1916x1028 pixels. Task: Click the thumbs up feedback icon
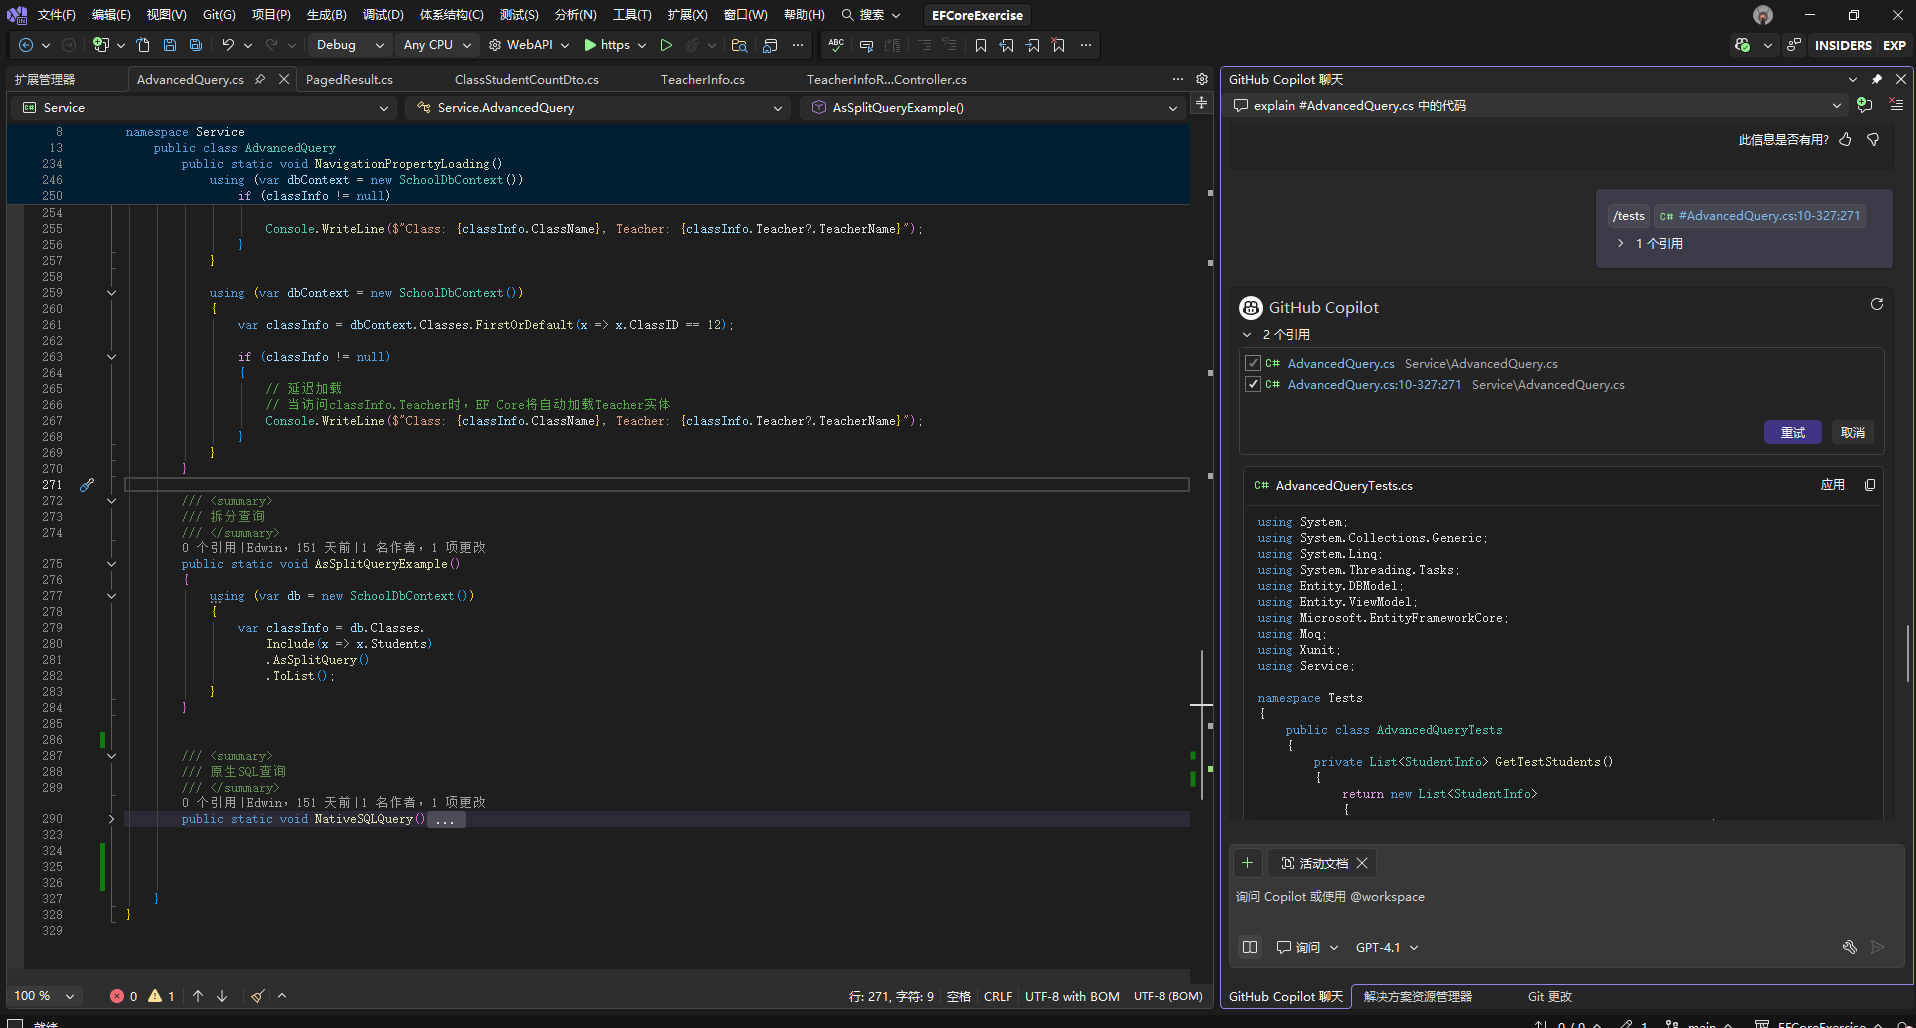[1846, 140]
